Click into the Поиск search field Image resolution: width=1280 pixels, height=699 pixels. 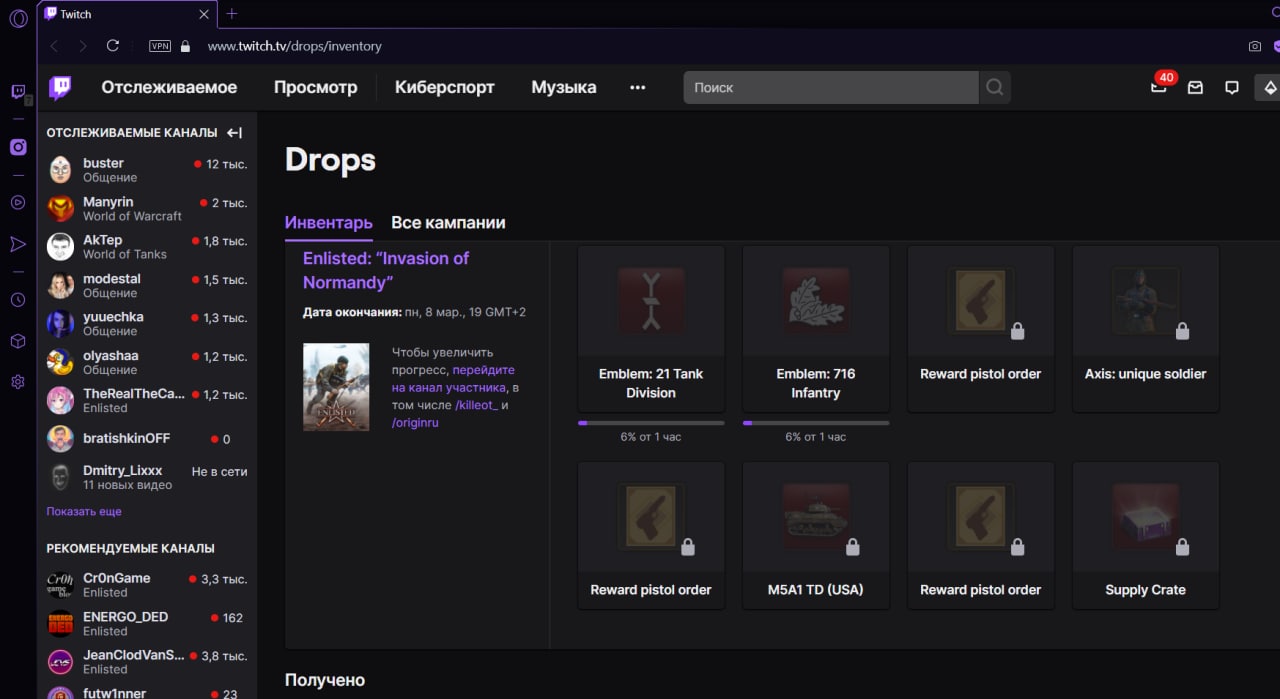(x=831, y=87)
